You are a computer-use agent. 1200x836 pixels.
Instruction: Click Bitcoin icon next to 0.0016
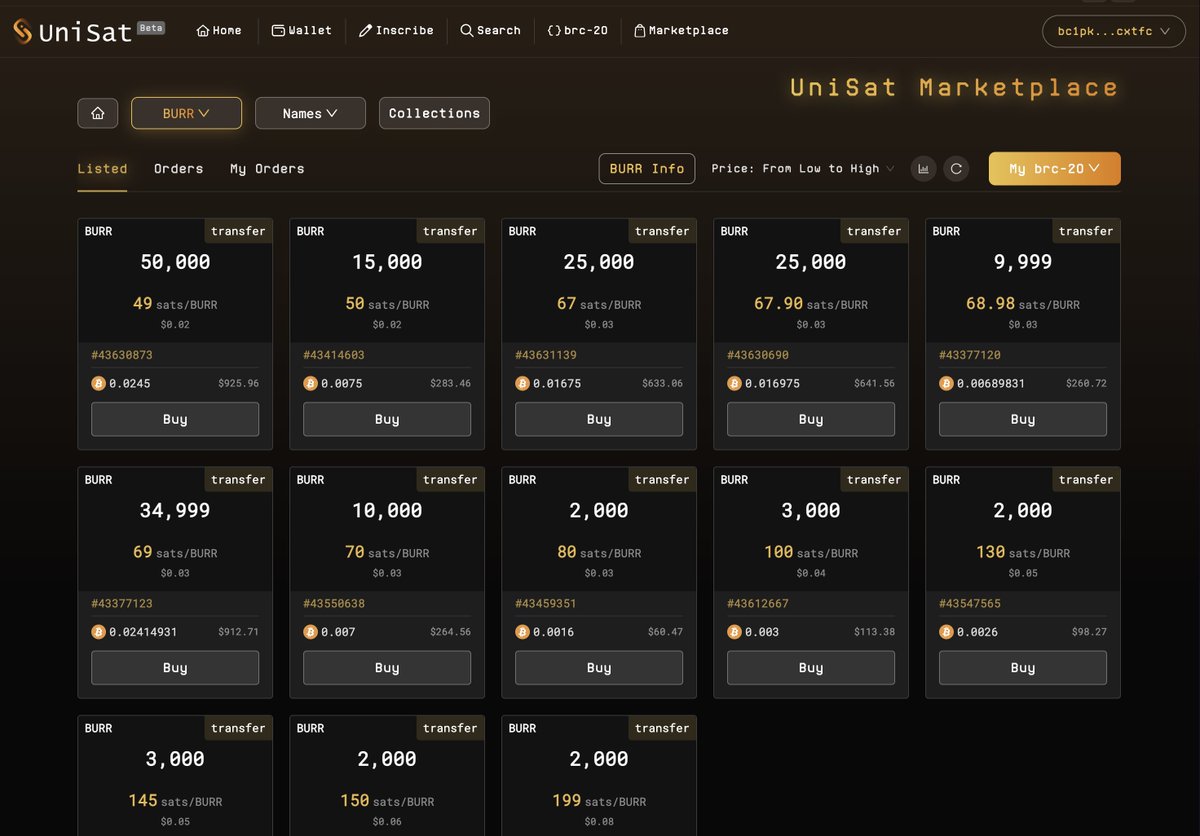(x=522, y=632)
